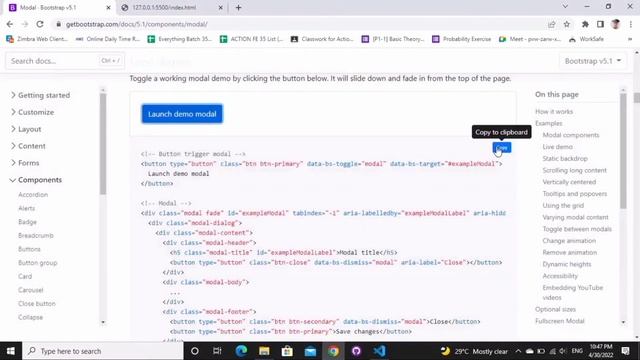The width and height of the screenshot is (640, 360).
Task: Open Visual Studio Code from the taskbar
Action: coord(379,351)
